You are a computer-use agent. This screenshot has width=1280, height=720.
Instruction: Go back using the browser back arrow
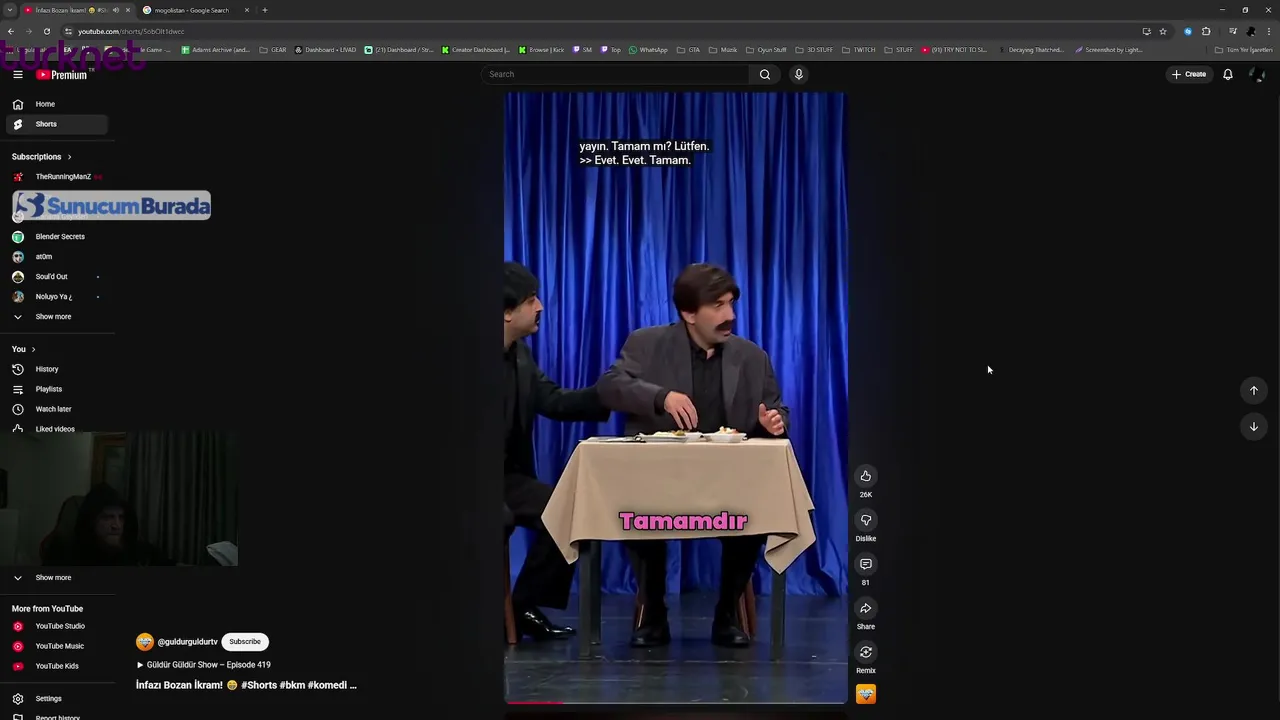tap(11, 31)
